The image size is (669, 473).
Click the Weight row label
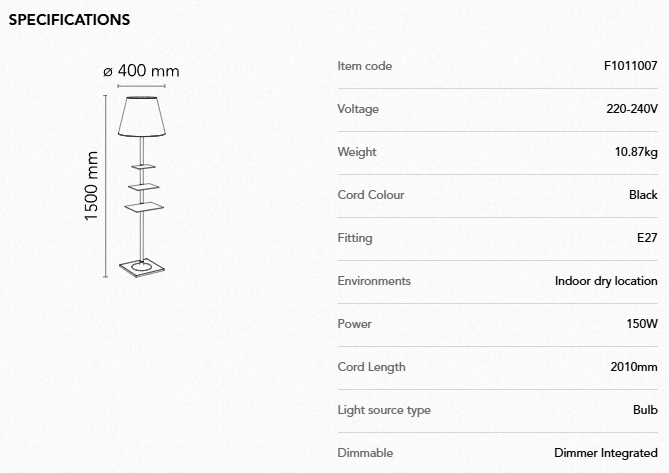pyautogui.click(x=357, y=152)
